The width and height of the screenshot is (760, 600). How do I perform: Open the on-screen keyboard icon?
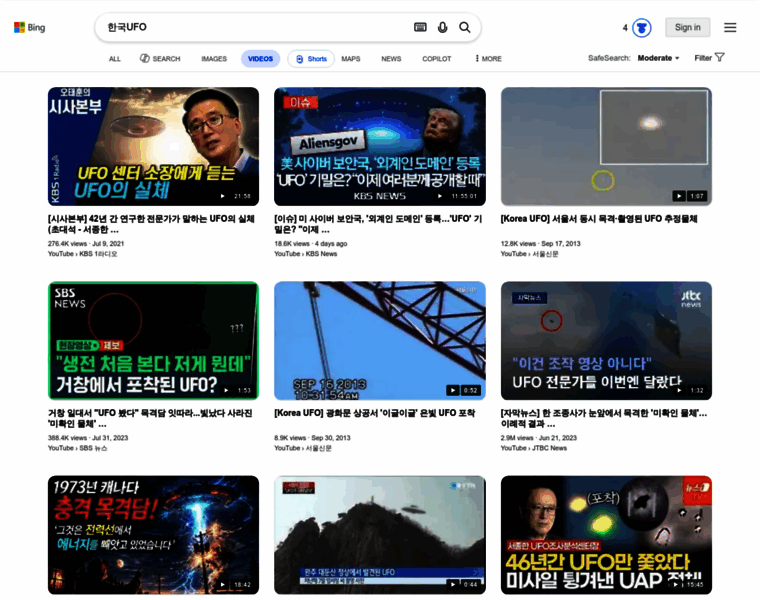point(420,27)
